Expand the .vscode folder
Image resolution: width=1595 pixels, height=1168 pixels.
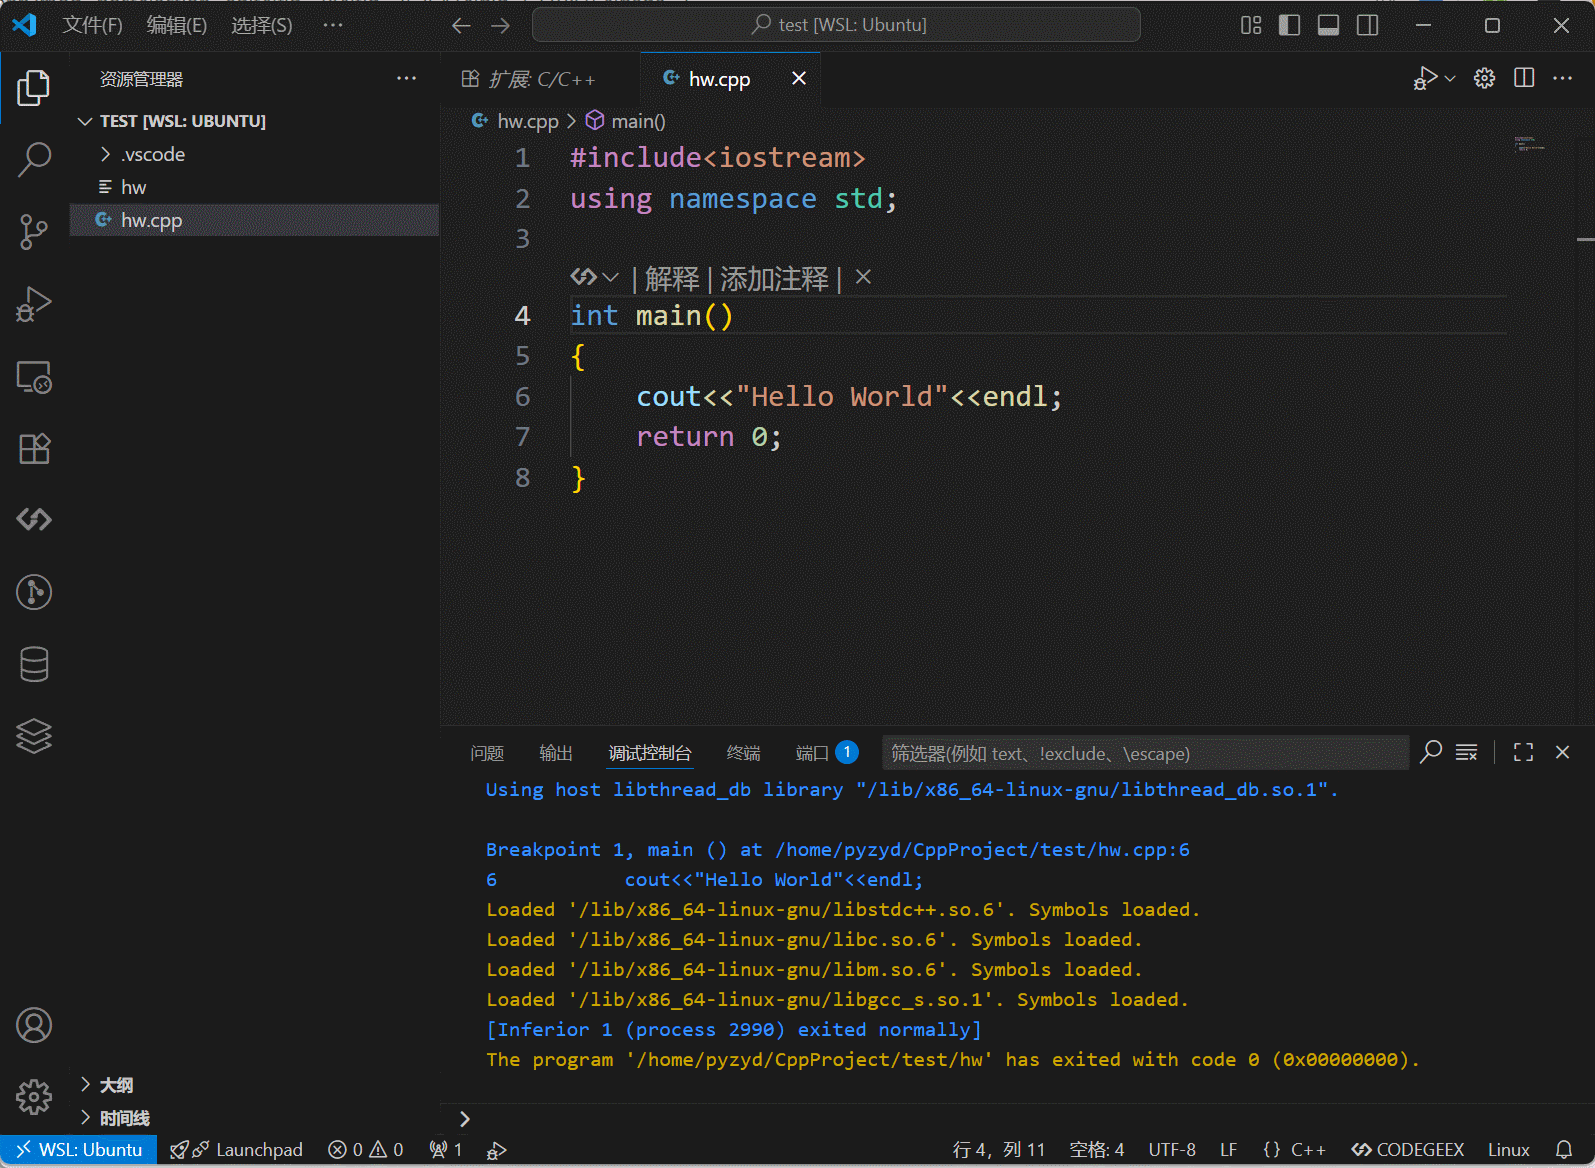click(254, 154)
